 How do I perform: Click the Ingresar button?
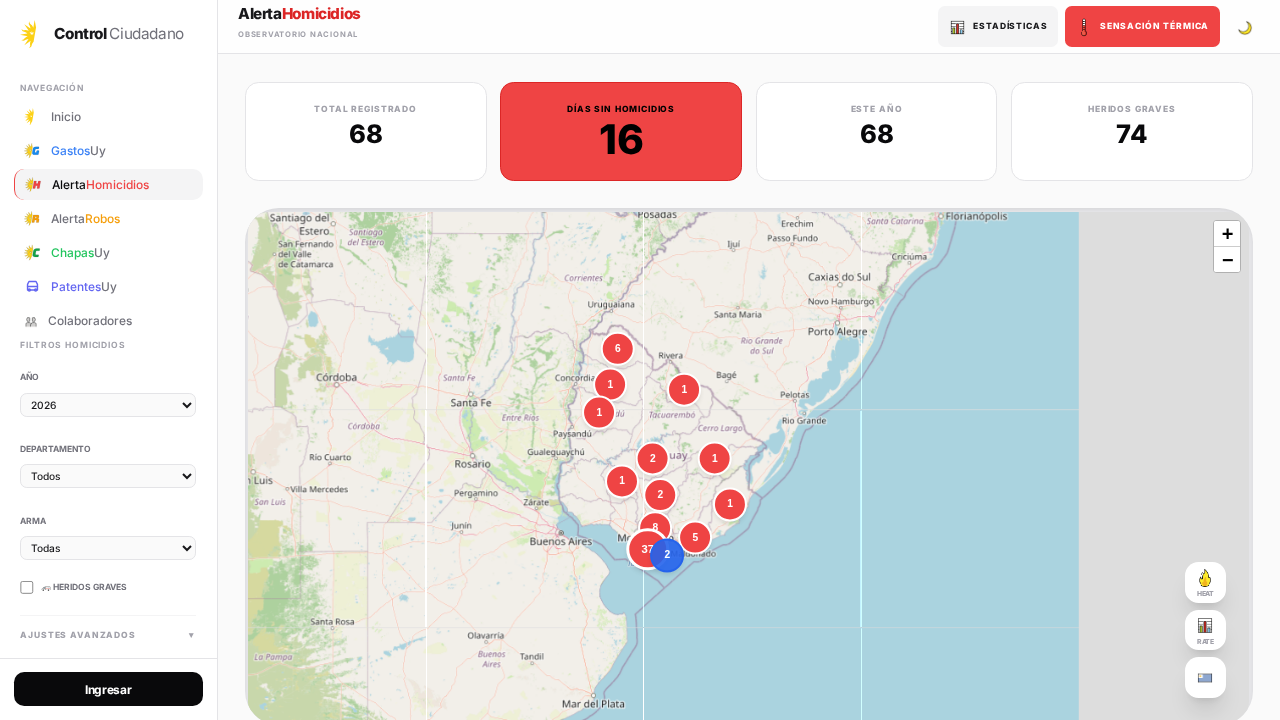pyautogui.click(x=108, y=689)
